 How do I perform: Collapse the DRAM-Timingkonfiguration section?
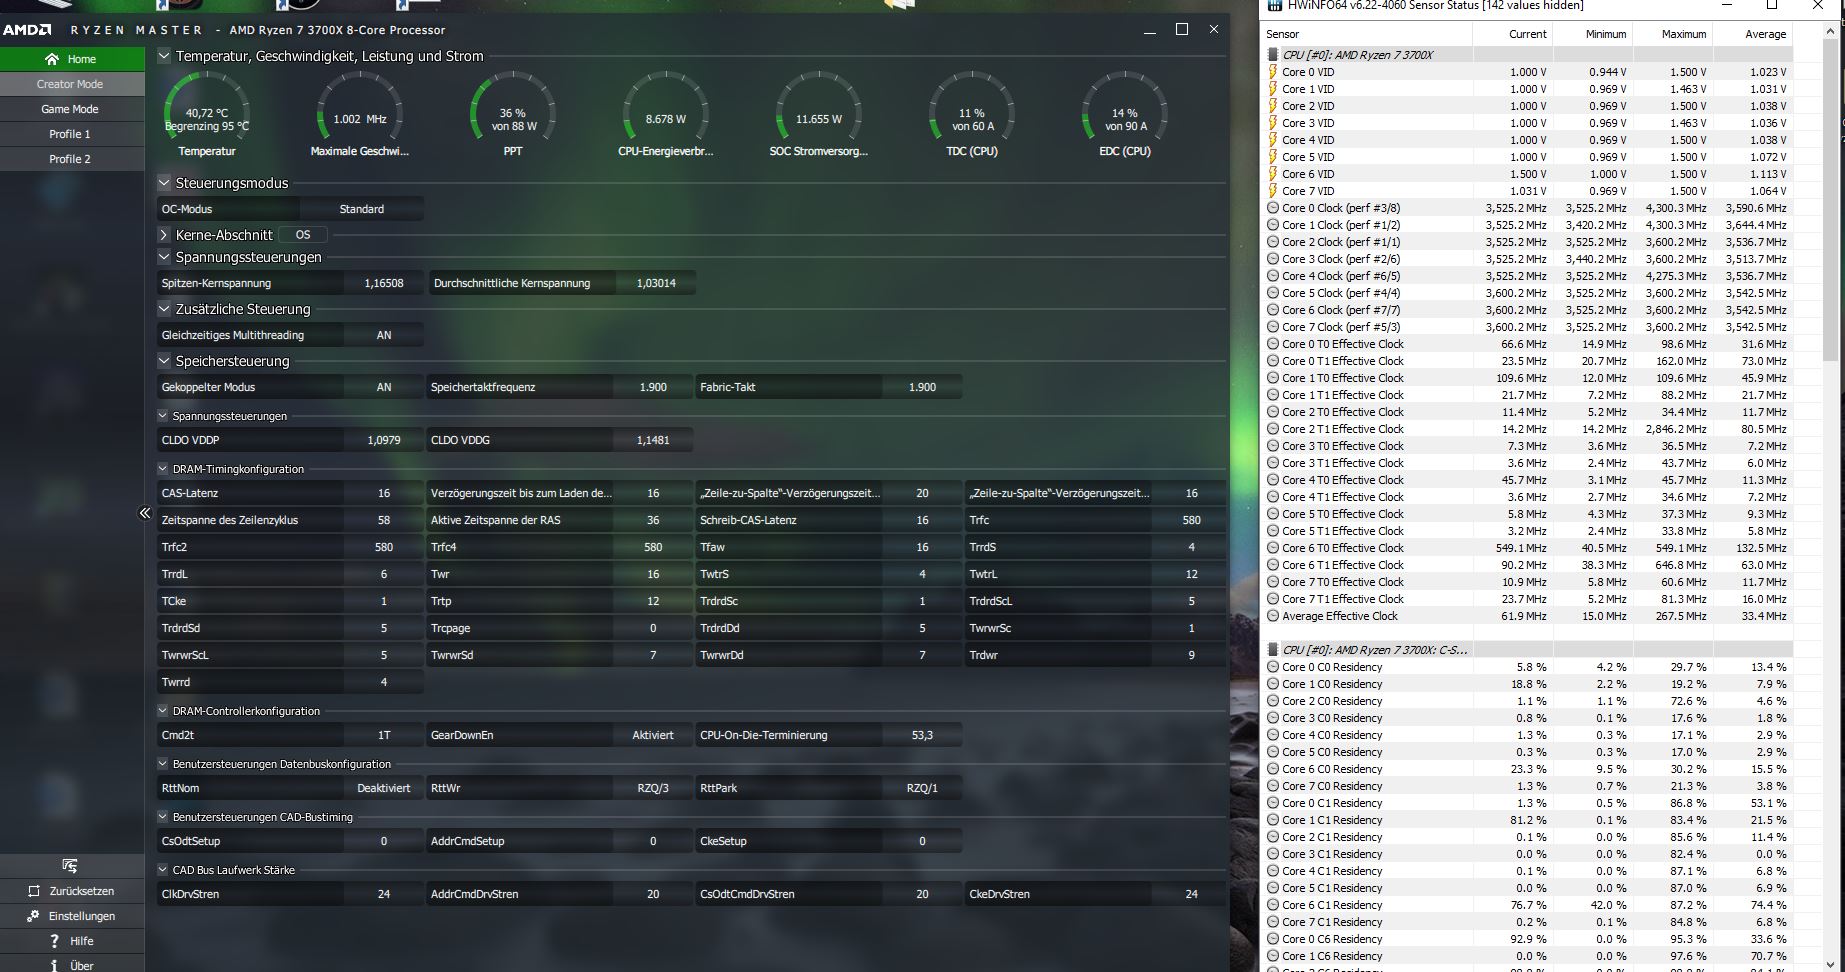(x=163, y=469)
